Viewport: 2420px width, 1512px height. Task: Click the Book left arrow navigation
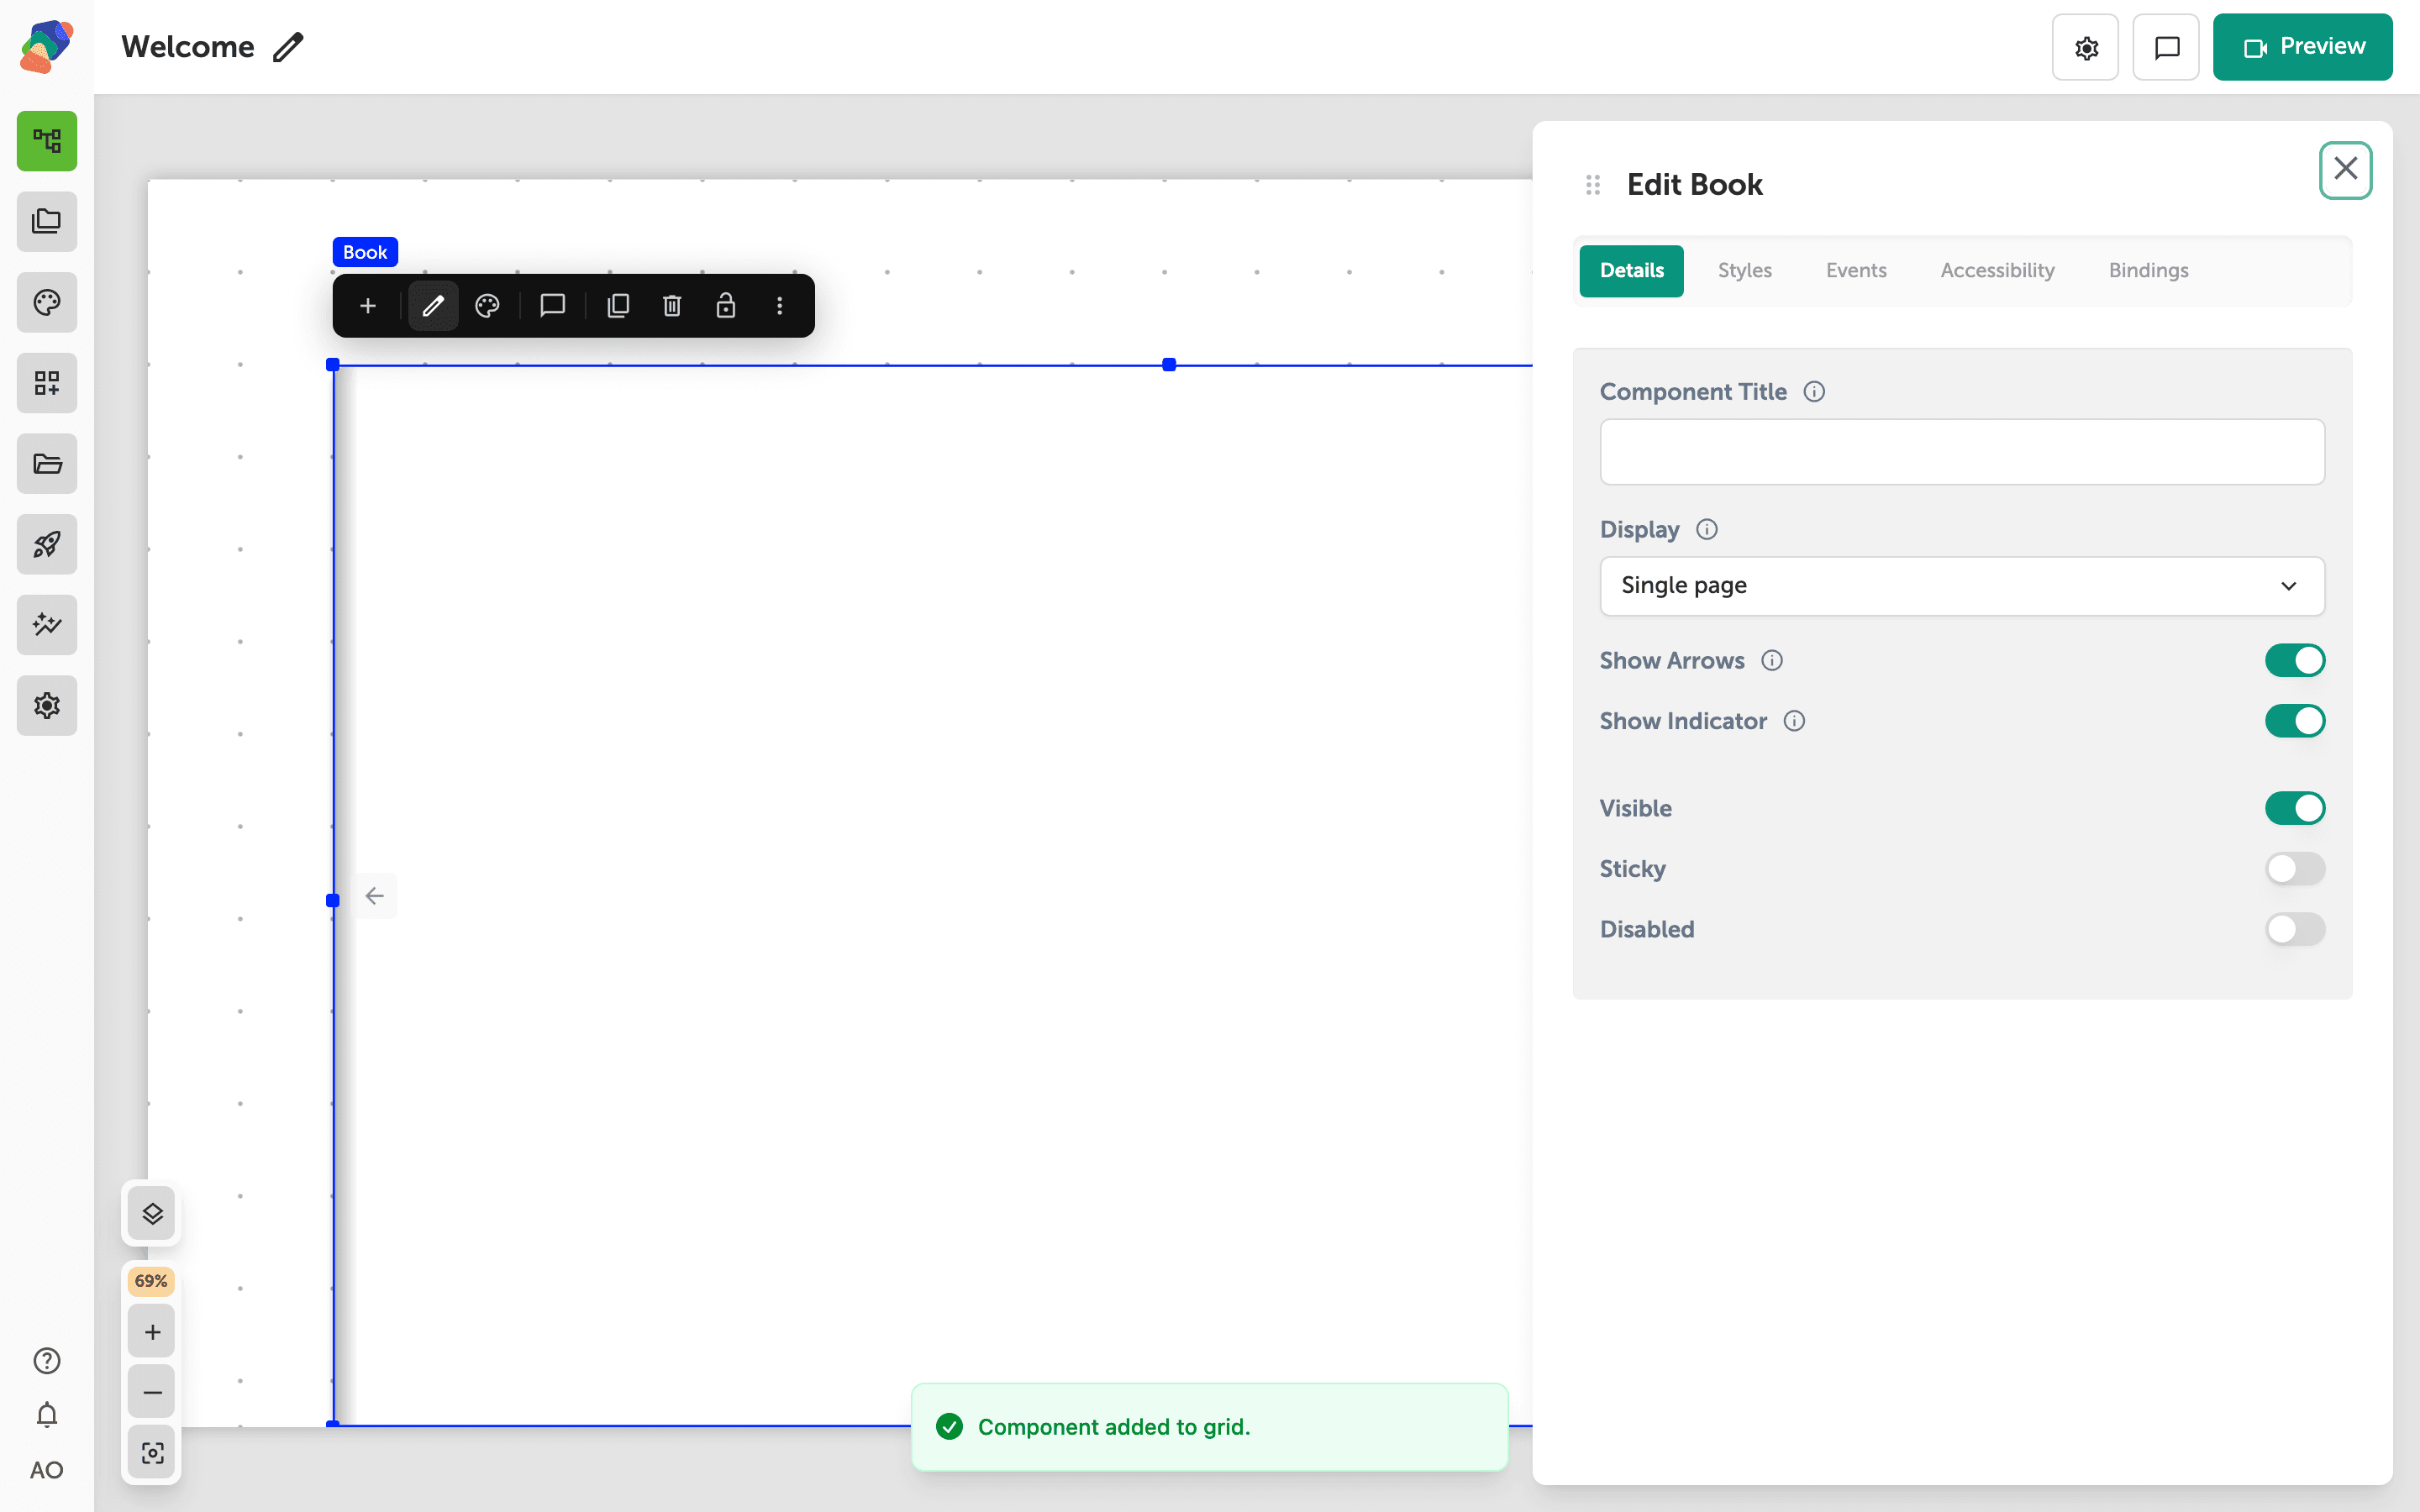point(375,896)
